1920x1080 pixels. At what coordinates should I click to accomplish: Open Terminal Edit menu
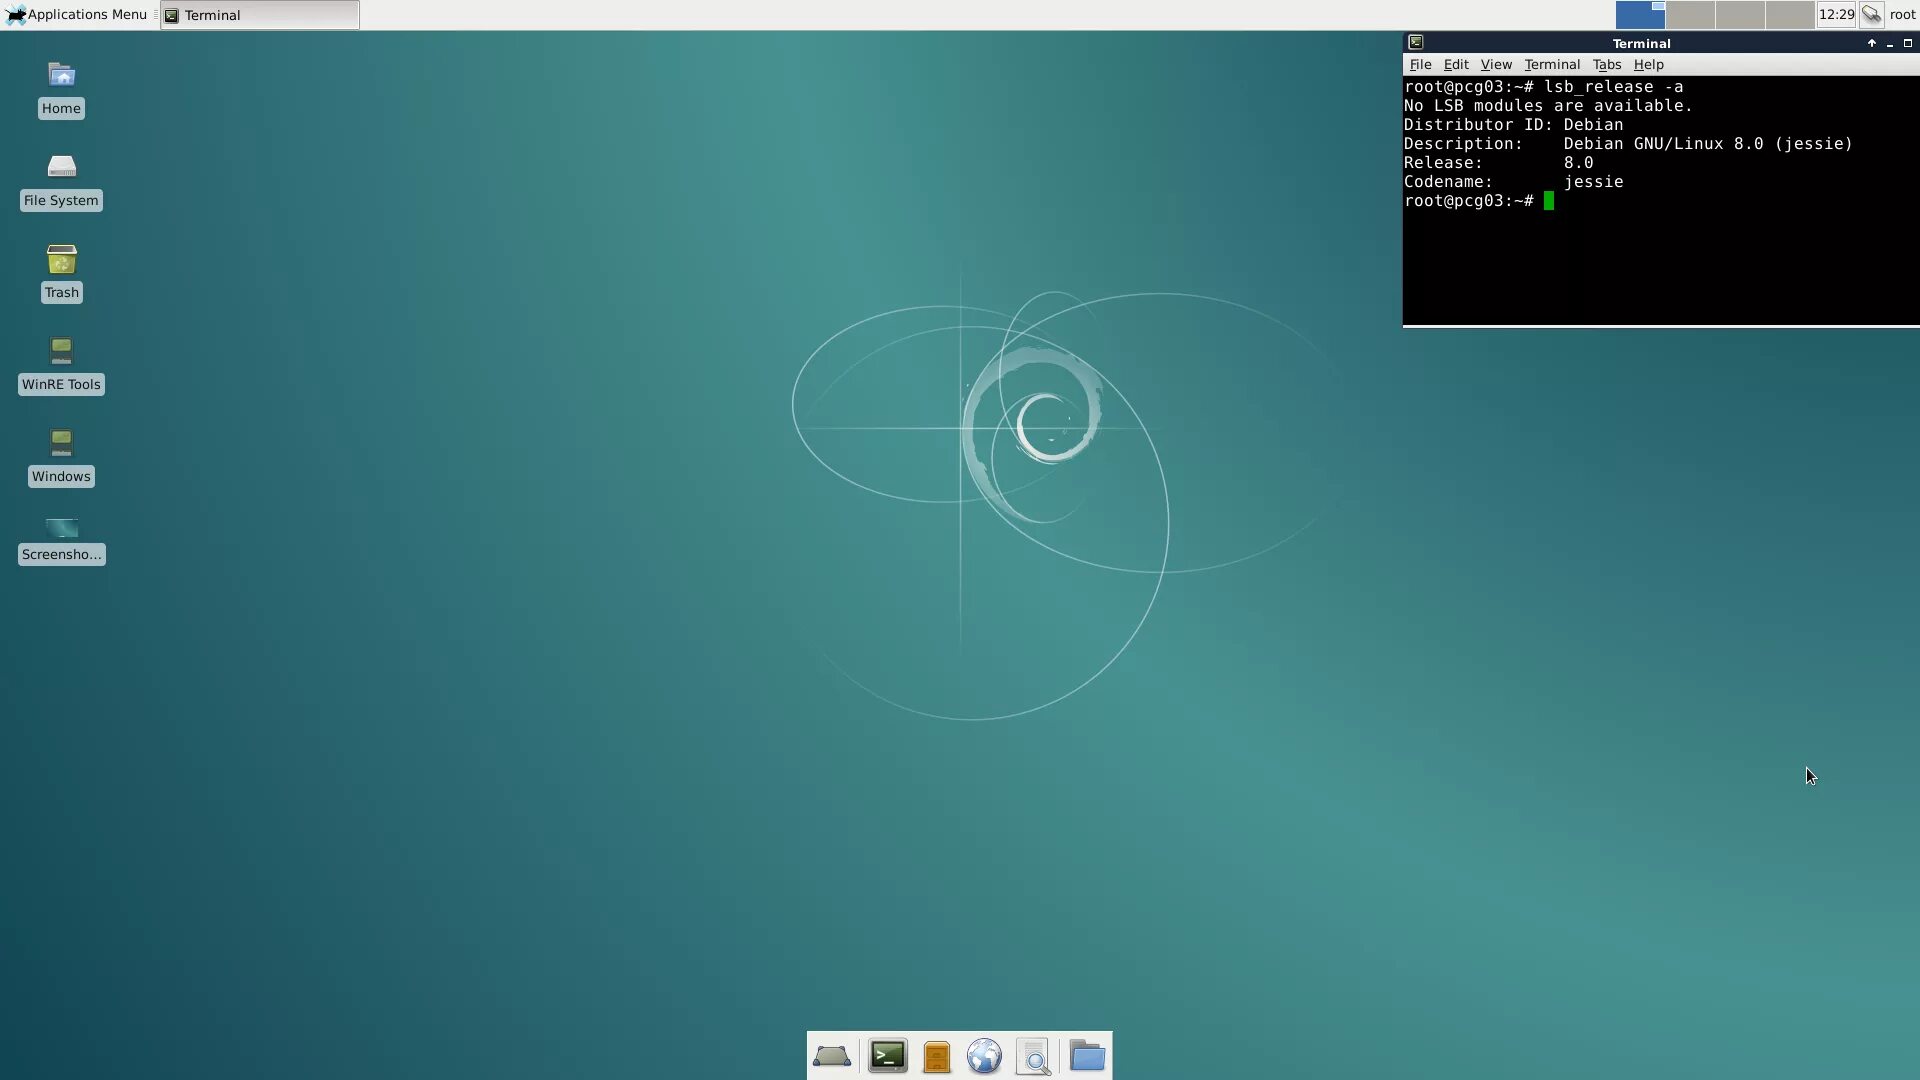pos(1456,64)
